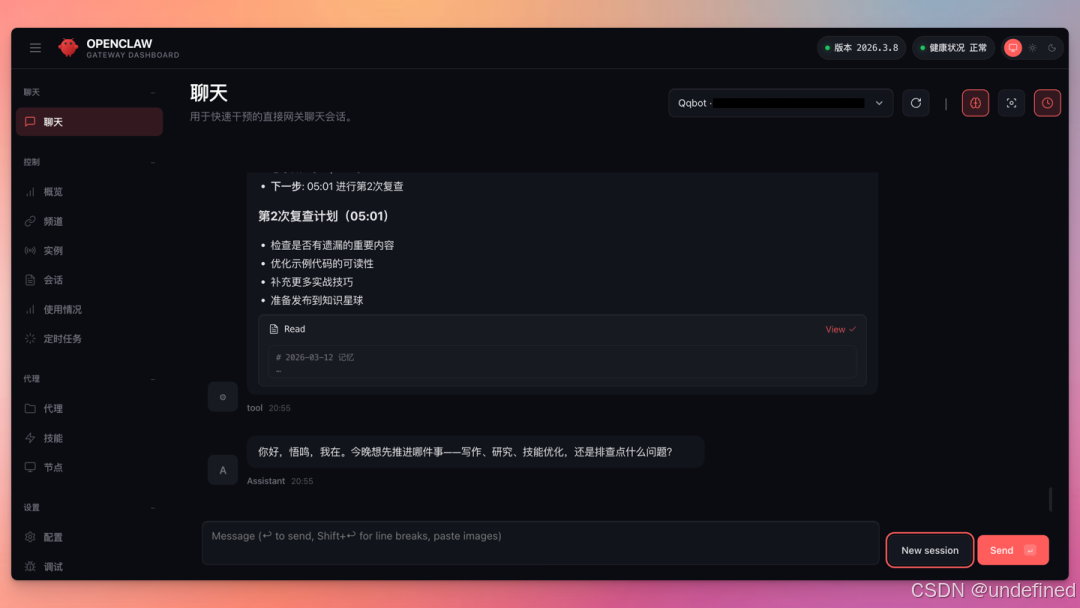Send the message with Send button
This screenshot has width=1080, height=608.
tap(1012, 550)
